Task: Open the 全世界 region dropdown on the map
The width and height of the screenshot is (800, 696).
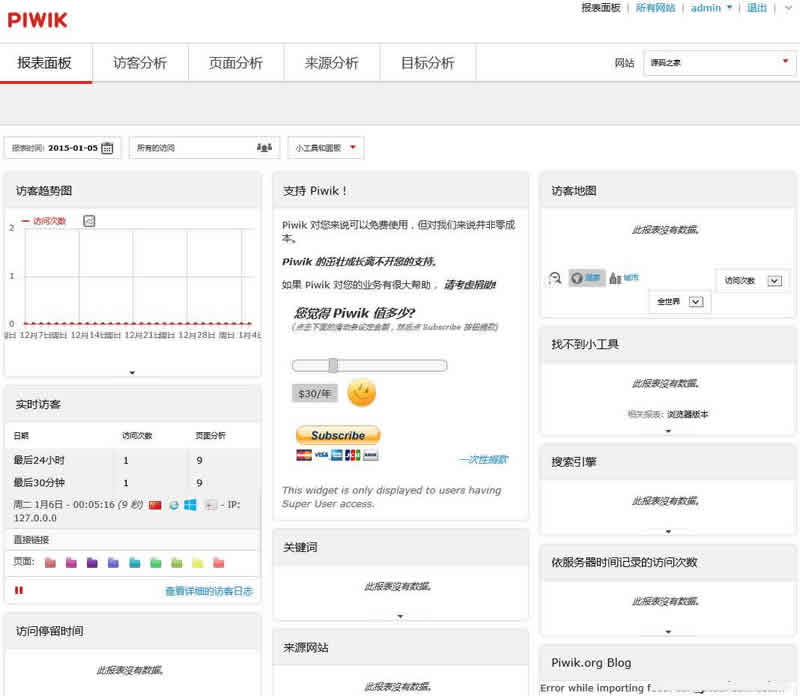Action: click(x=679, y=301)
